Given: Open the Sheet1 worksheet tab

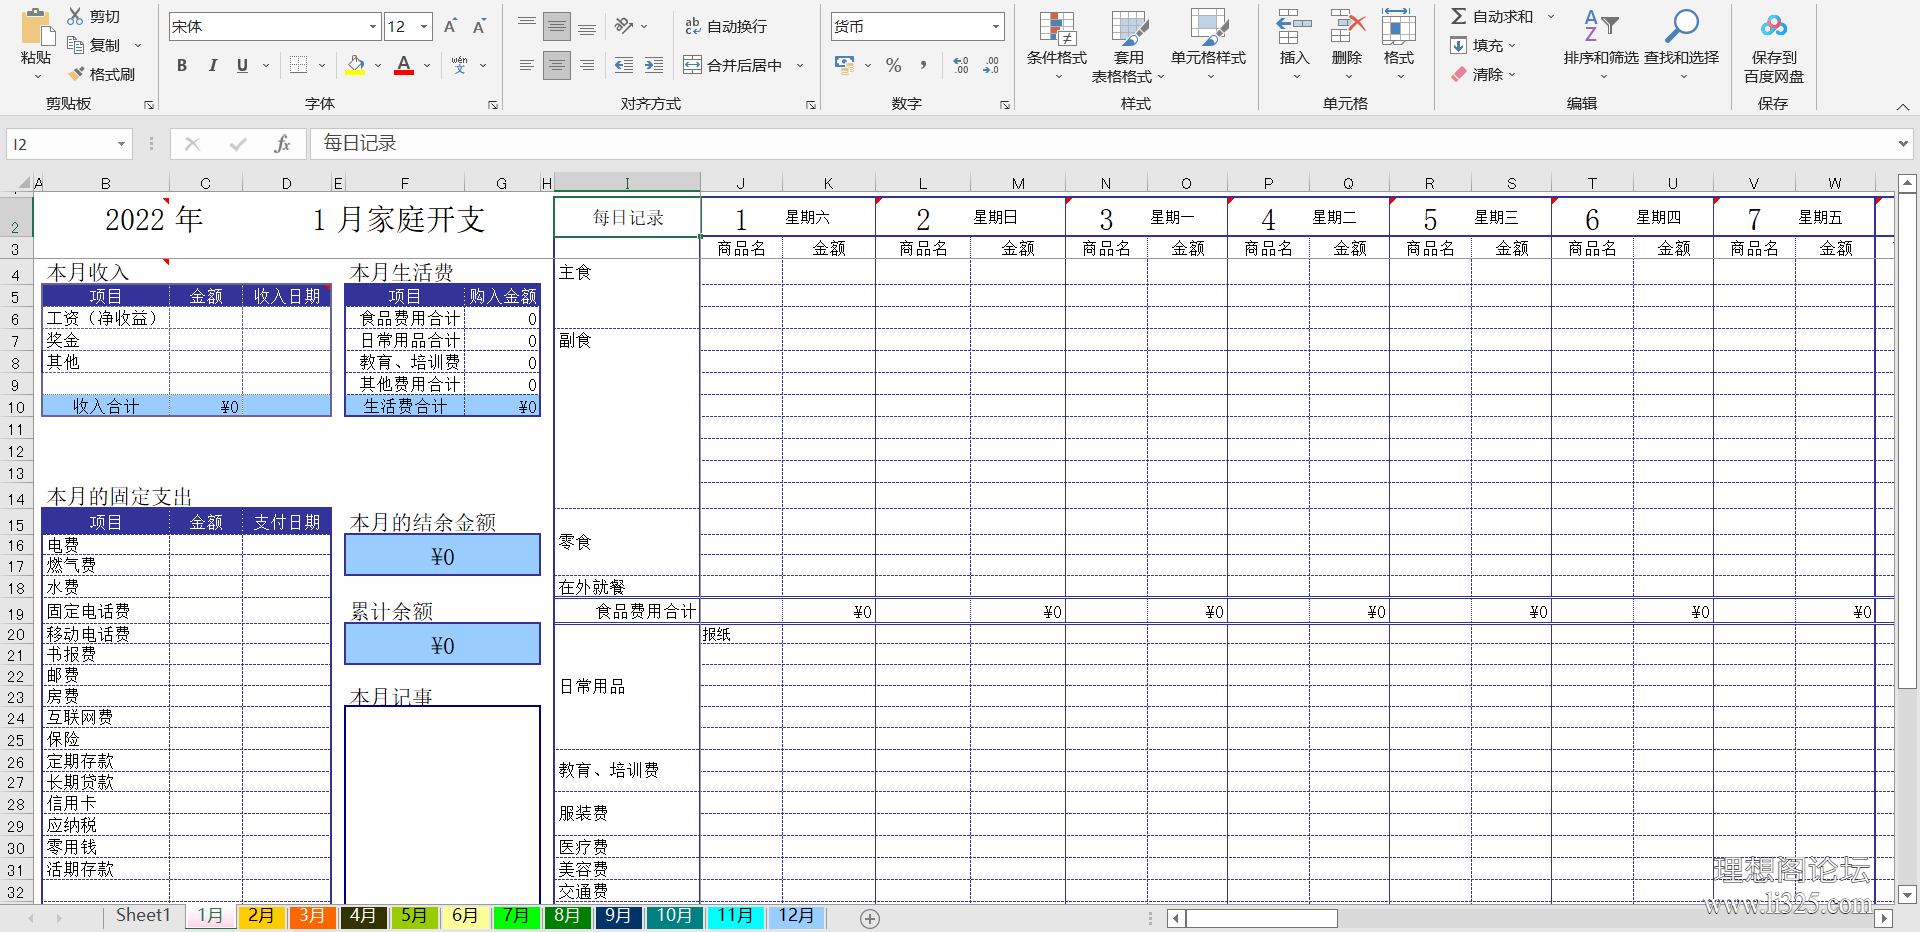Looking at the screenshot, I should click(x=143, y=916).
